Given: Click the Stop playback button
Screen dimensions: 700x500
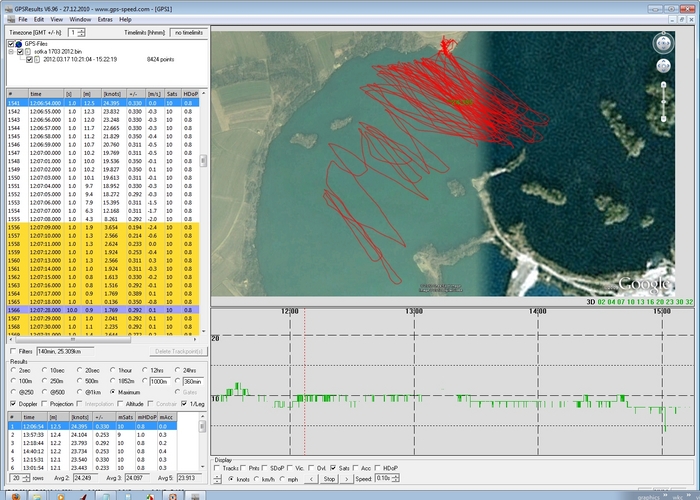Looking at the screenshot, I should [329, 479].
